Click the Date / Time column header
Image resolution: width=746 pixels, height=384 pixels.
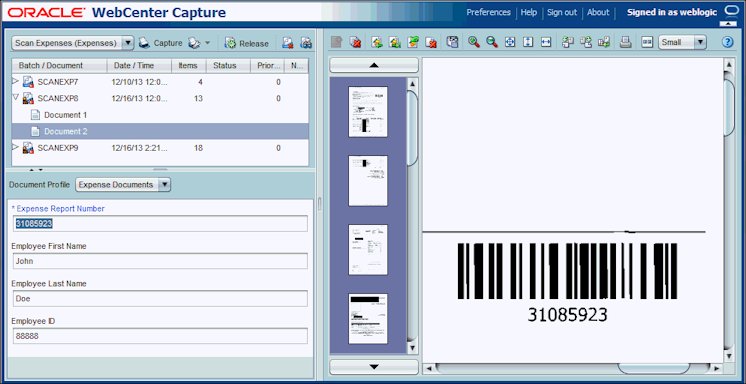click(x=139, y=66)
